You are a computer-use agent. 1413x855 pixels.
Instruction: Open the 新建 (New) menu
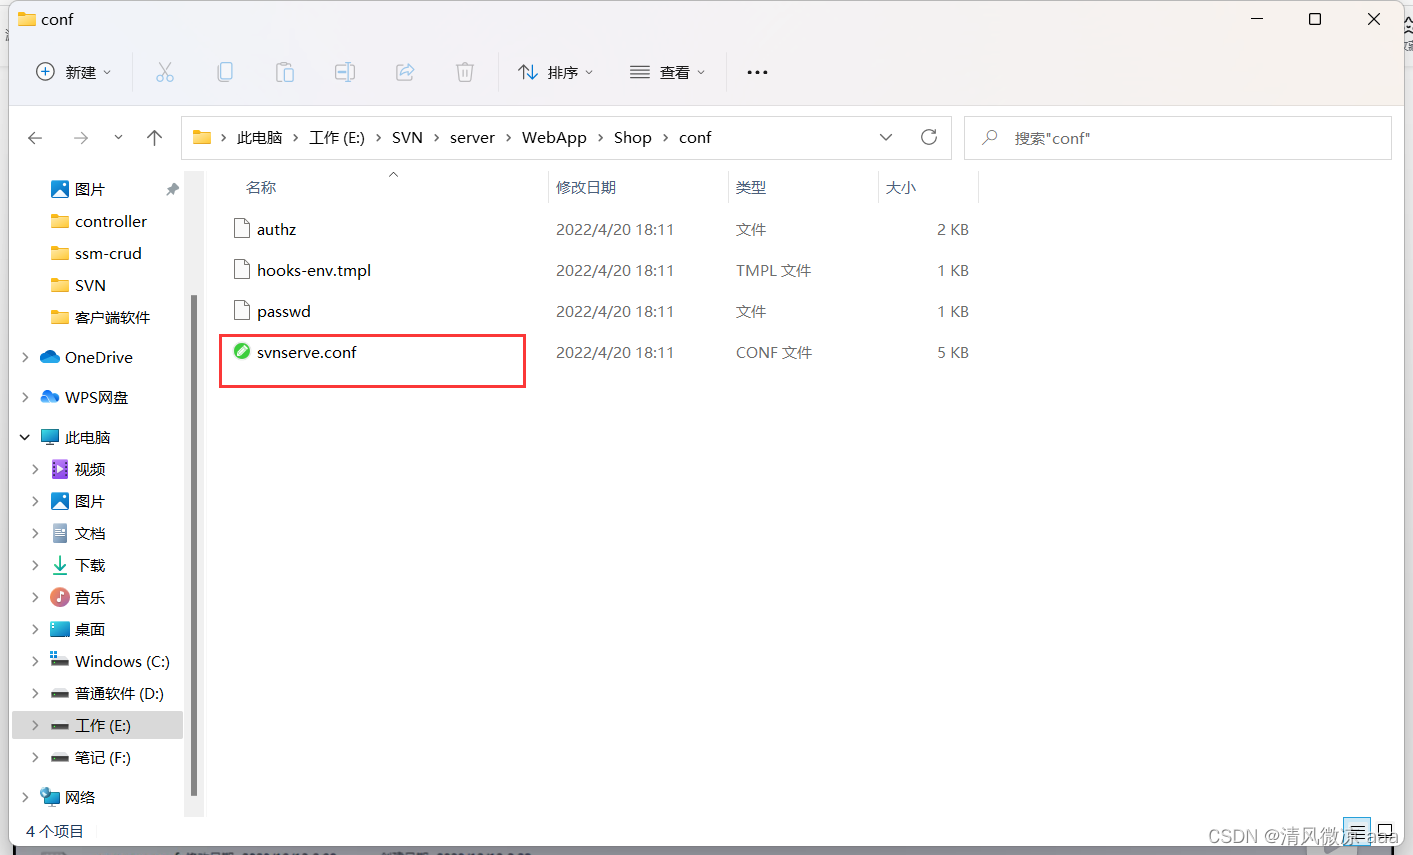[74, 72]
